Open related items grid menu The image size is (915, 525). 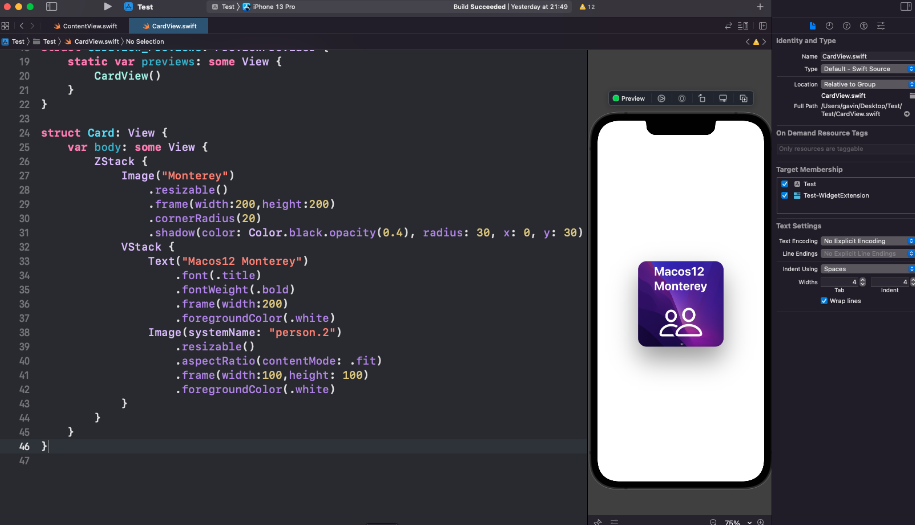tap(5, 26)
